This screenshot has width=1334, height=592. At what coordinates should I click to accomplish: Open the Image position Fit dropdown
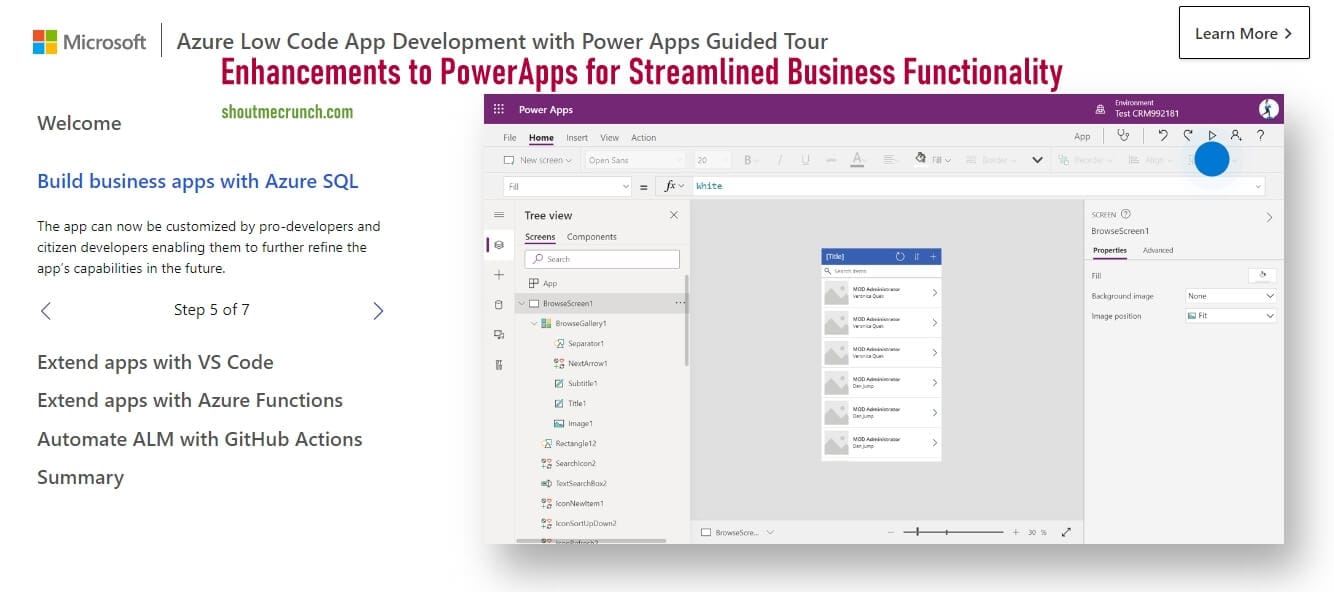1230,316
